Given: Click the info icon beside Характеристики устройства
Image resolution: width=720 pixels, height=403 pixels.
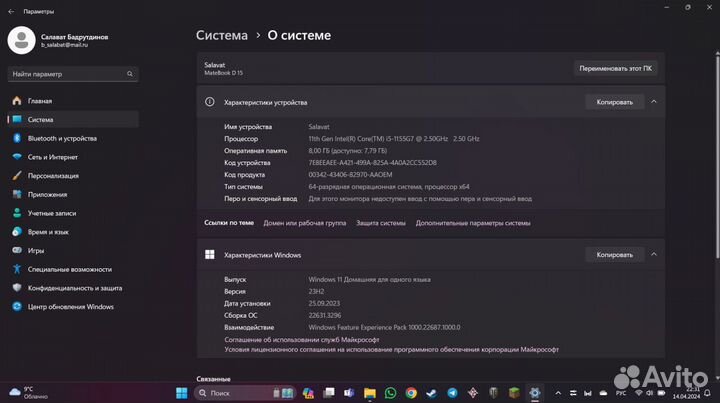Looking at the screenshot, I should click(209, 102).
